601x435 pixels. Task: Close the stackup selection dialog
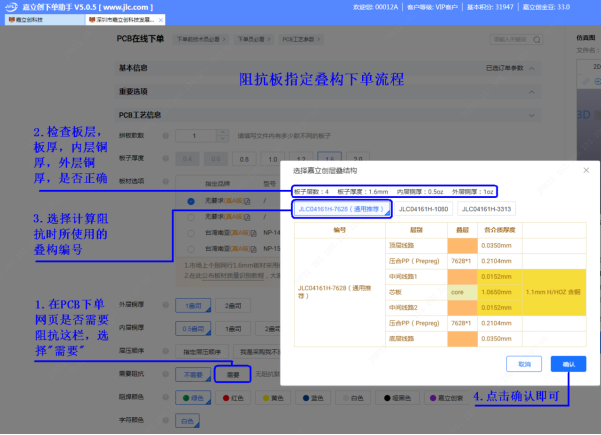(x=586, y=170)
